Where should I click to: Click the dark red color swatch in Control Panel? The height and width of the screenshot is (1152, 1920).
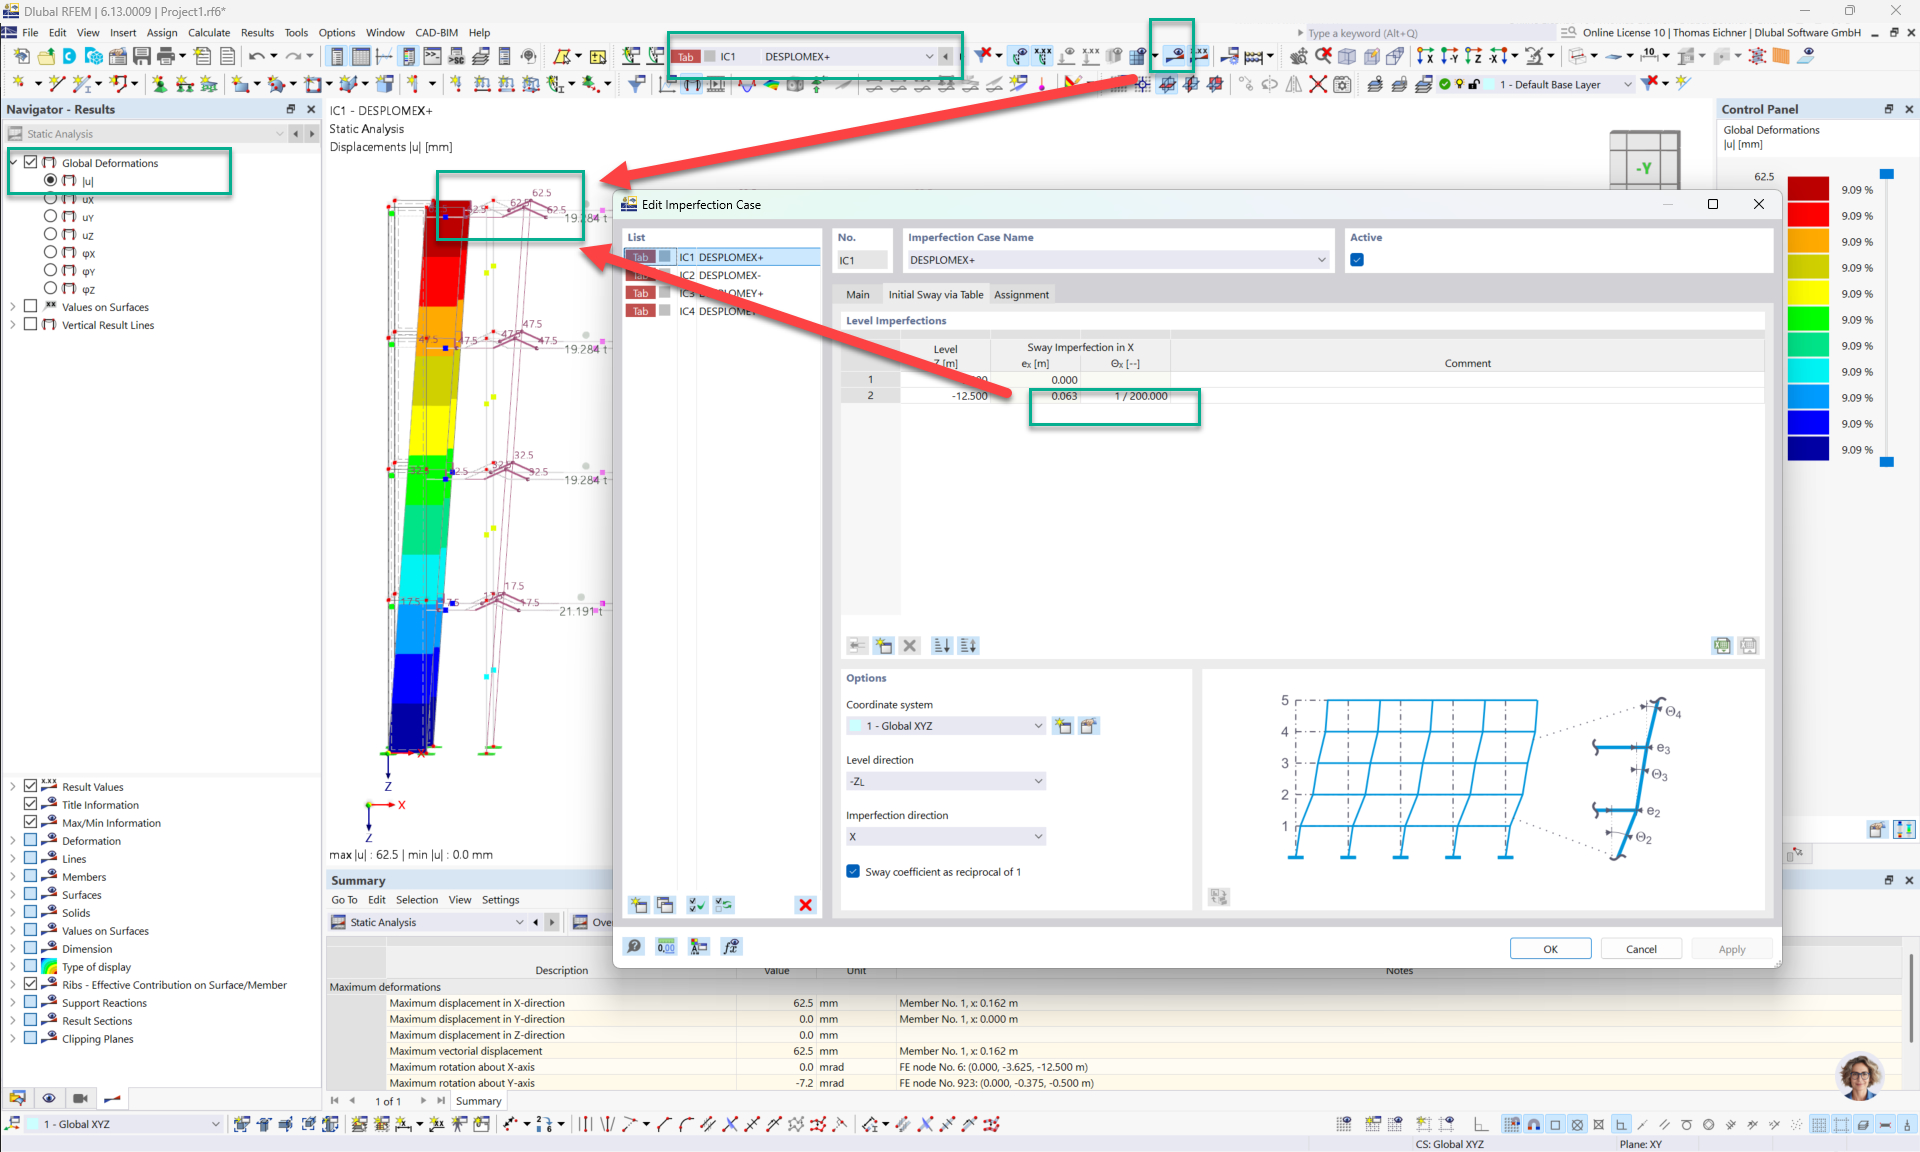point(1808,188)
